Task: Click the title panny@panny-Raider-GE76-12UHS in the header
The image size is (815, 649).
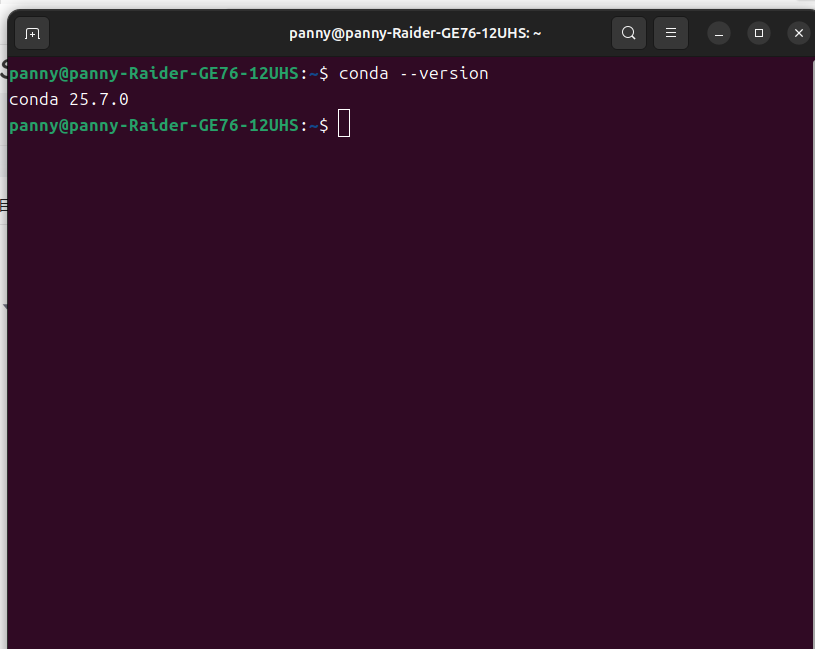Action: coord(415,32)
